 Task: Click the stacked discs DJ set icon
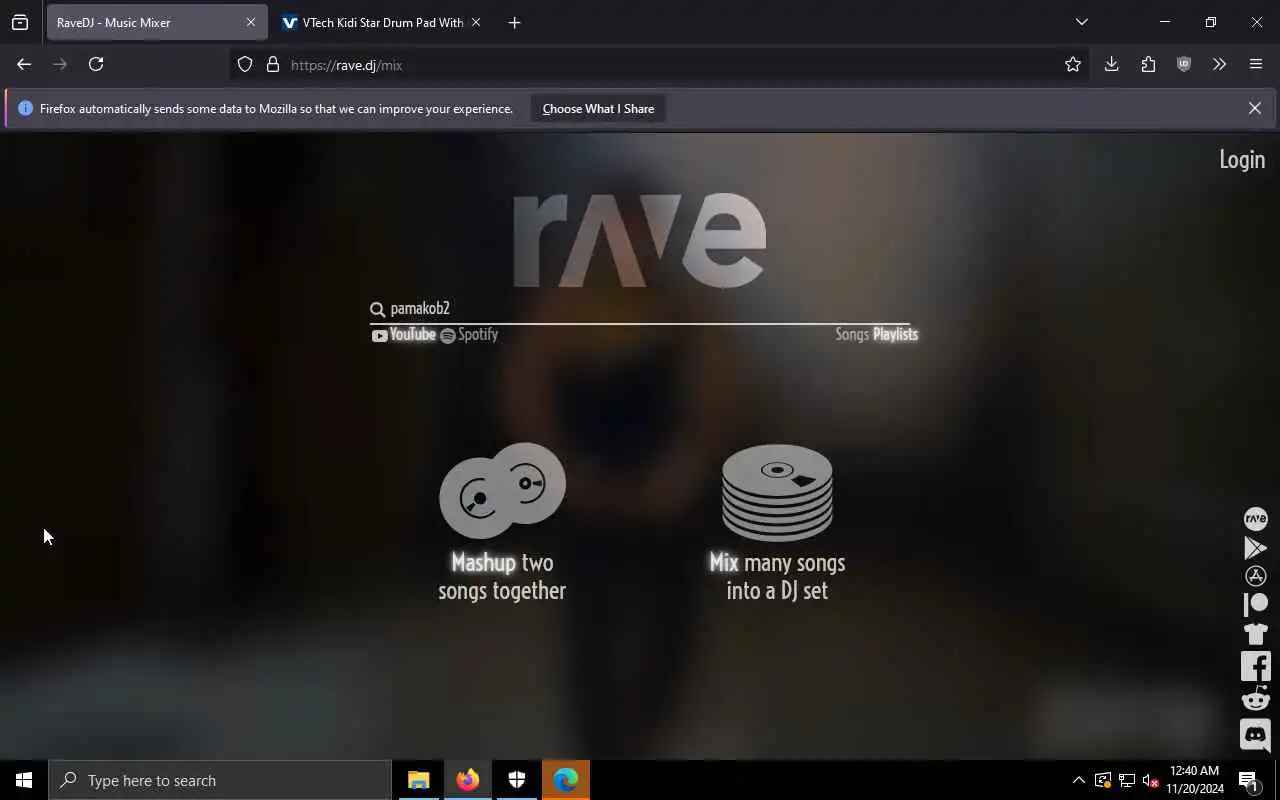(x=777, y=493)
